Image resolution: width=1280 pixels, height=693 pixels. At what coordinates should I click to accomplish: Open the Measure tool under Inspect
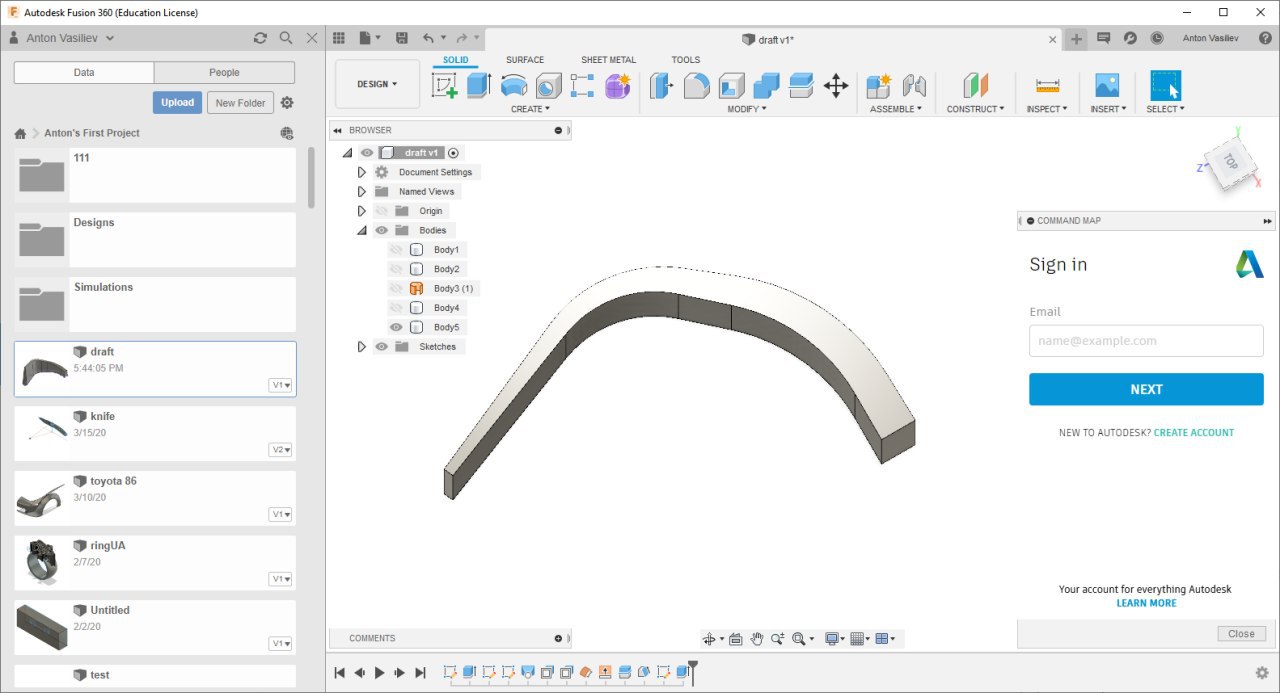coord(1047,86)
